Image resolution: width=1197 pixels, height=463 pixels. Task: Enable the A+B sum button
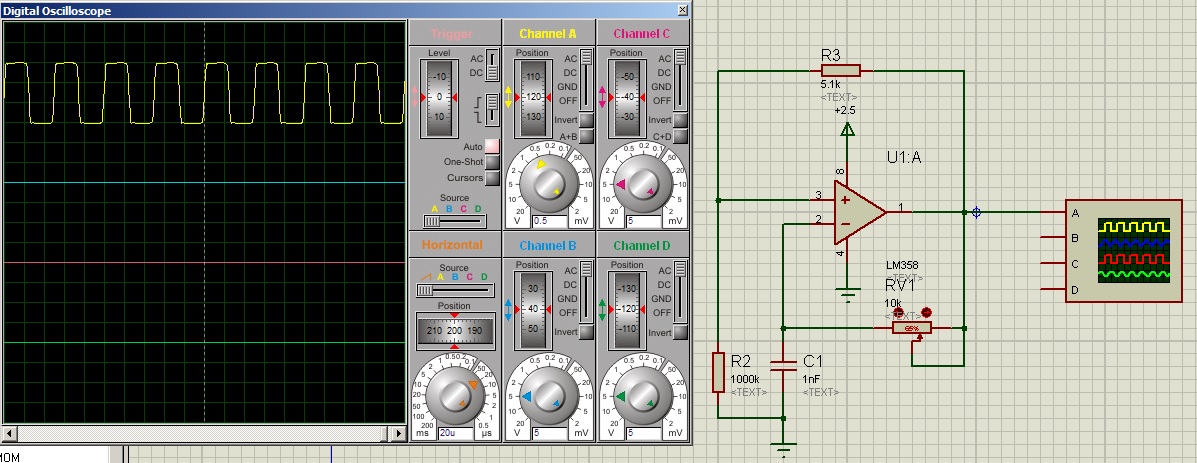[x=586, y=137]
